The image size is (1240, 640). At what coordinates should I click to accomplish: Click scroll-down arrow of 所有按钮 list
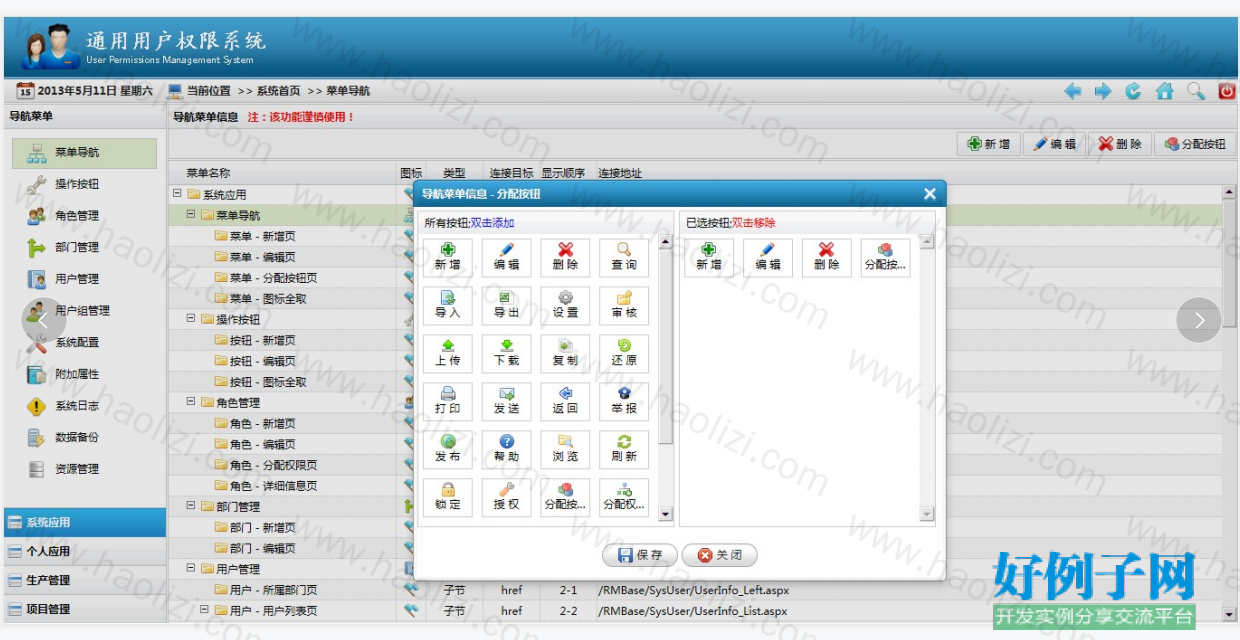[666, 514]
